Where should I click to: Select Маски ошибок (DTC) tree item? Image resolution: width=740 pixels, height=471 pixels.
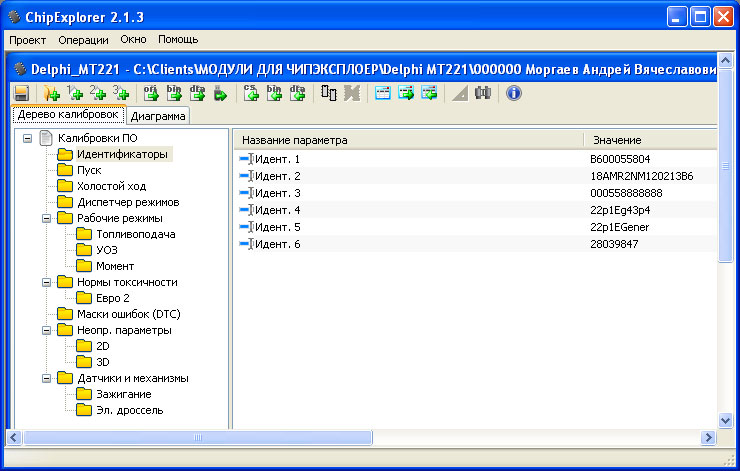tap(128, 314)
